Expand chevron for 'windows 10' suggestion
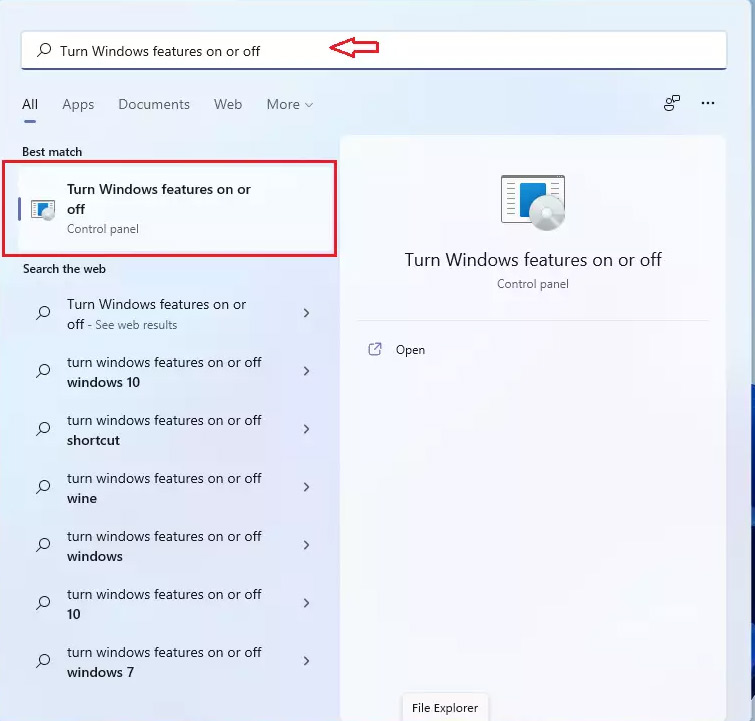This screenshot has width=755, height=721. [306, 371]
